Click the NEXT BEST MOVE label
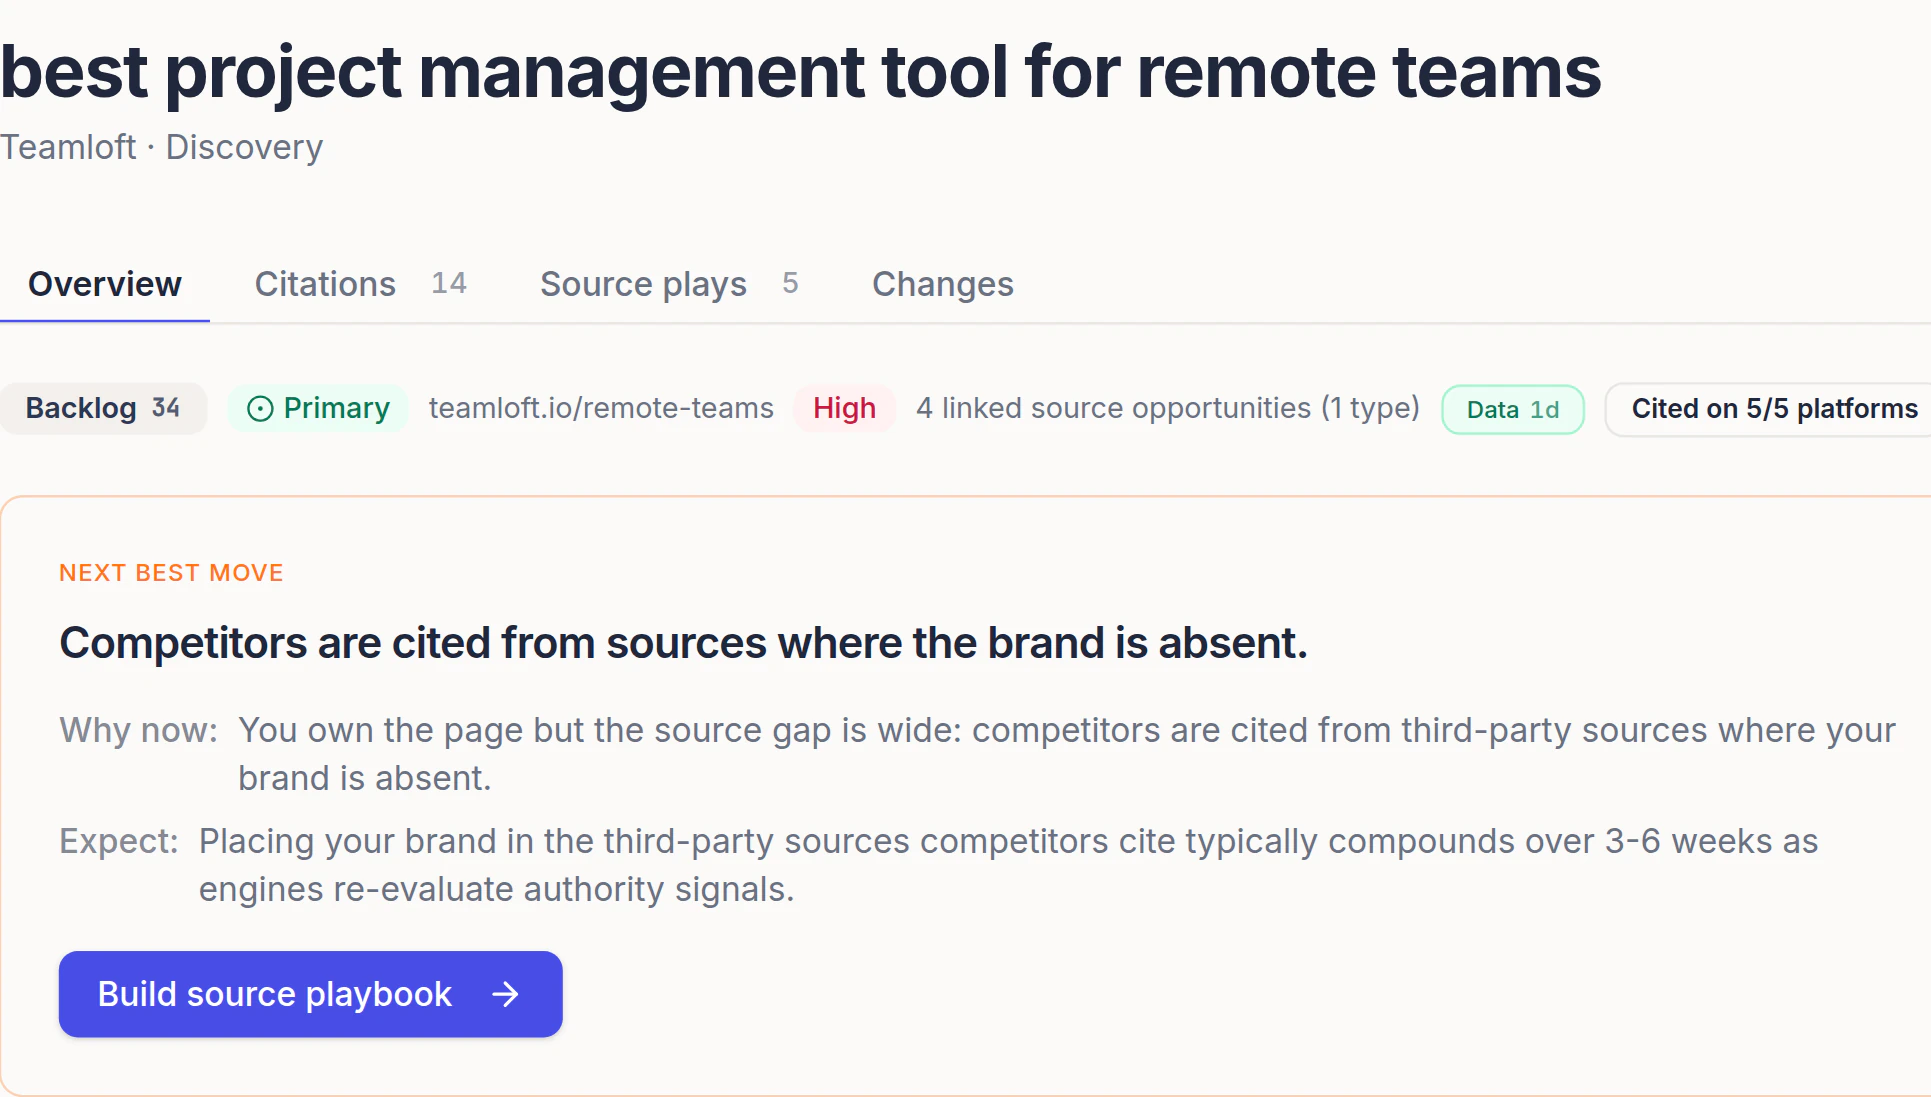The height and width of the screenshot is (1097, 1931). (171, 573)
